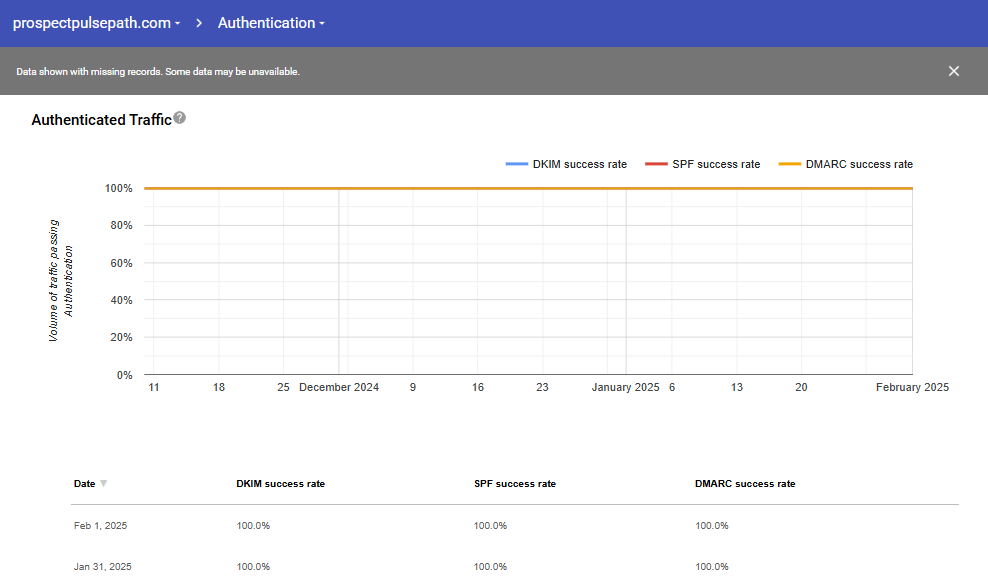Click the January 2025 marker on chart axis
This screenshot has width=988, height=582.
coord(625,387)
